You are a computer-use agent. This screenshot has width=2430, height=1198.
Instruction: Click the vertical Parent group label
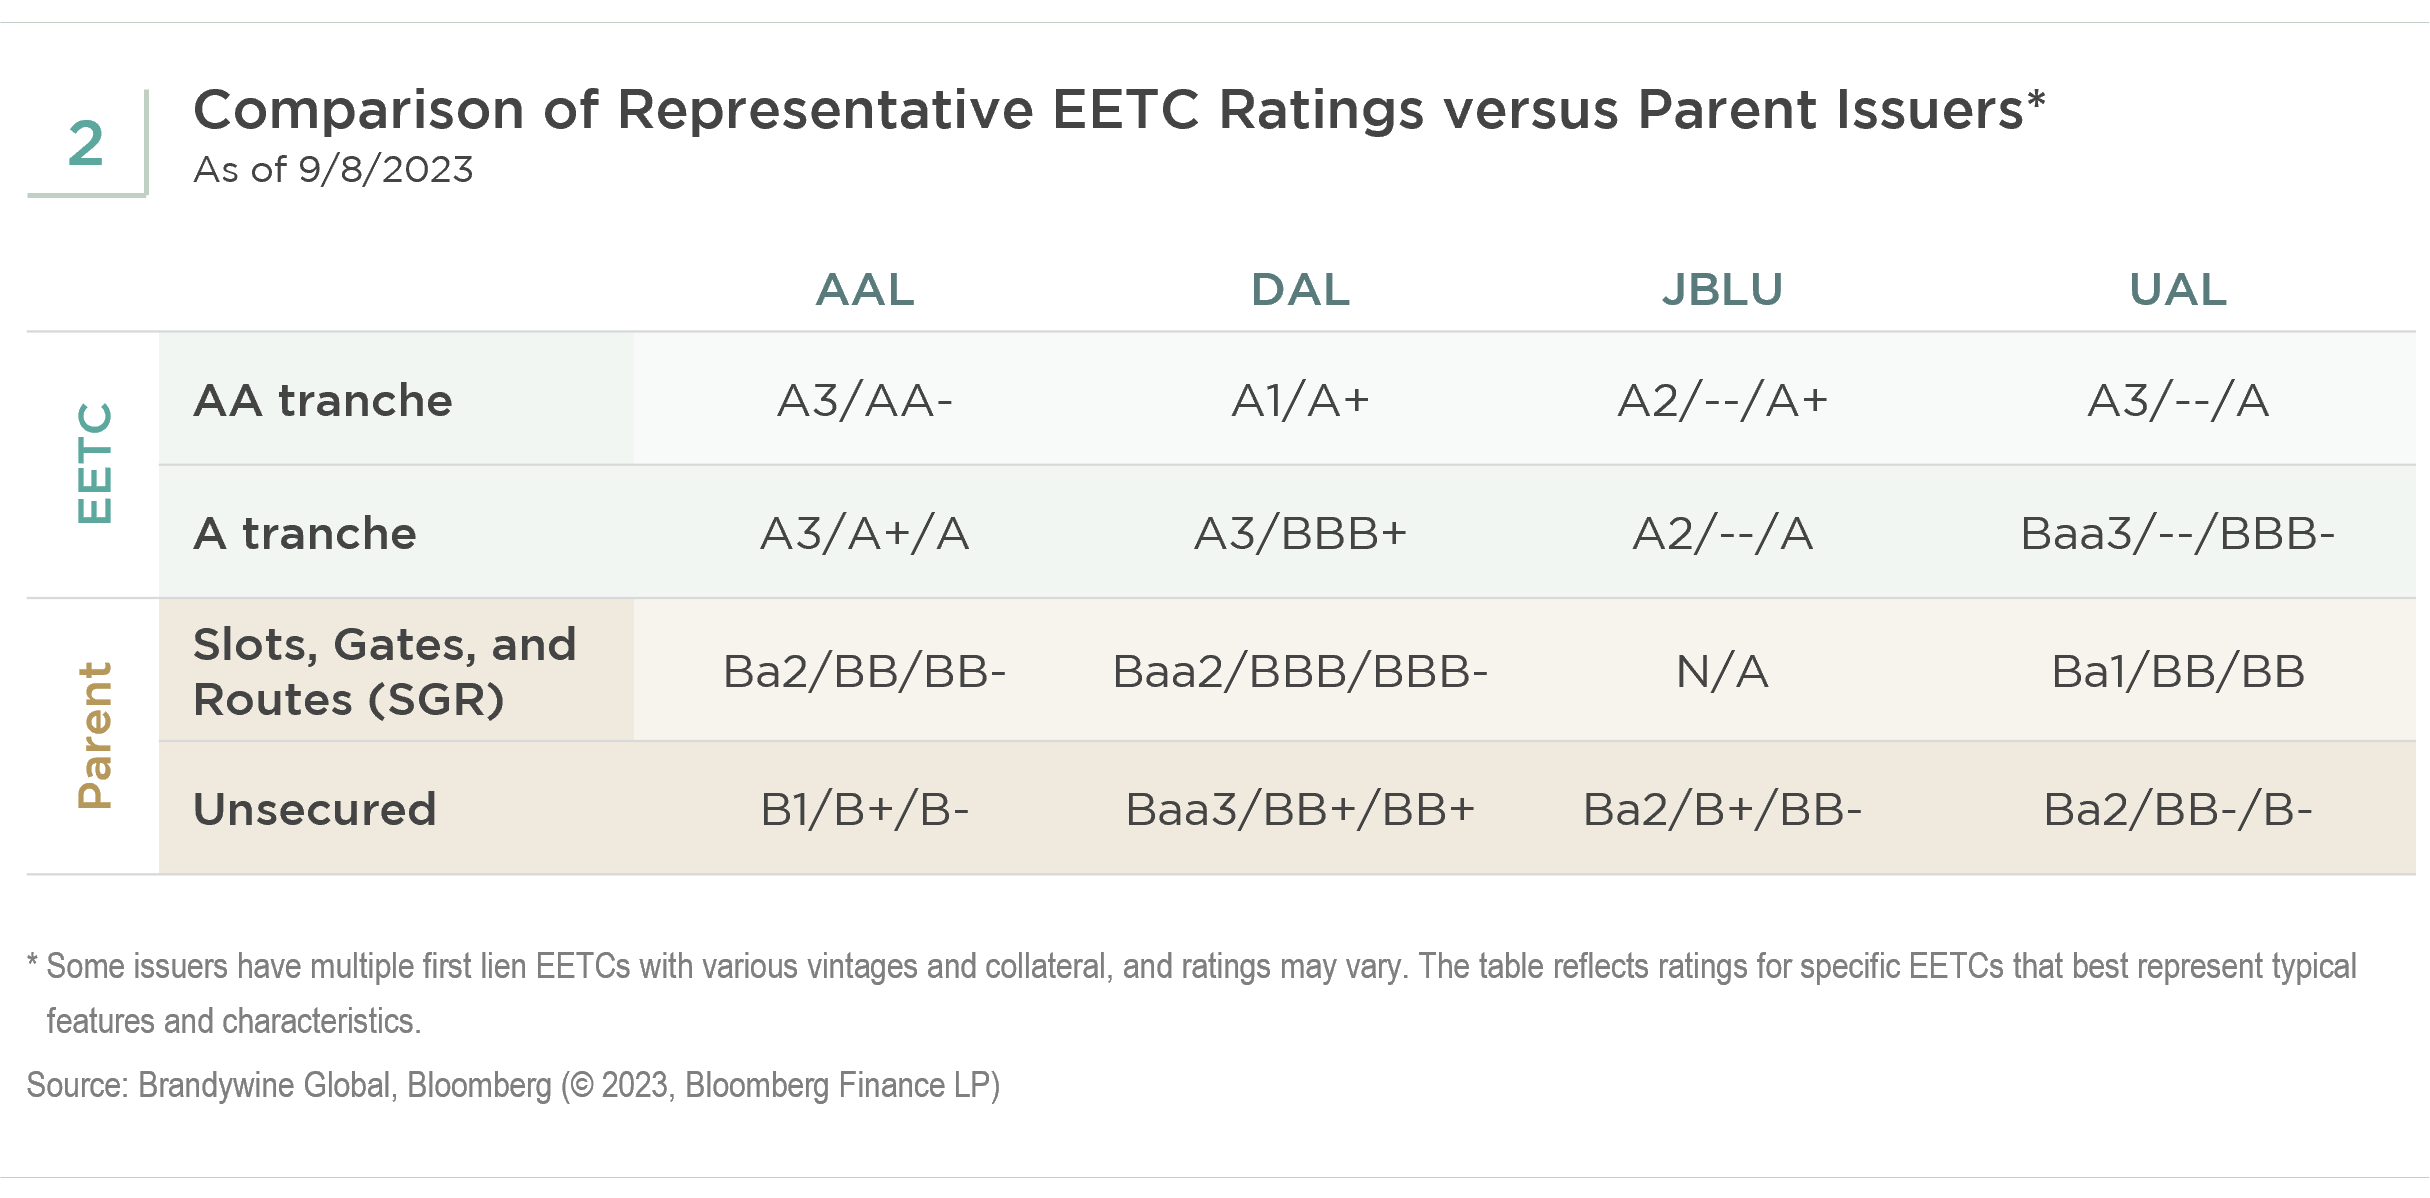tap(95, 735)
